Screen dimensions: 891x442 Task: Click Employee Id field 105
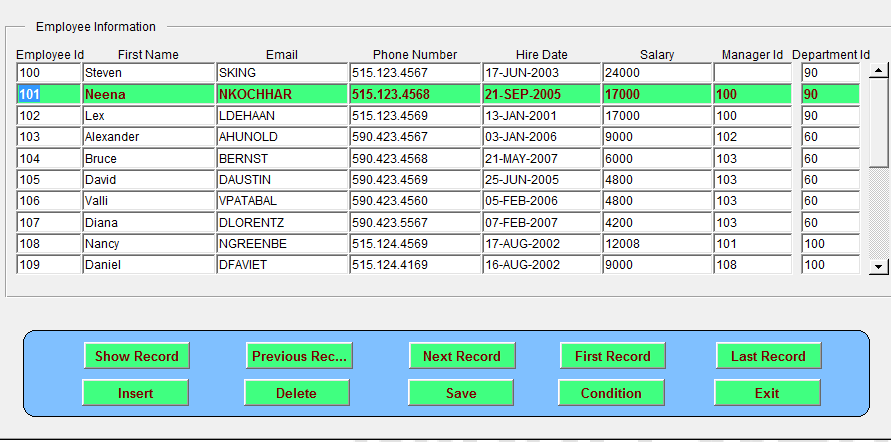(x=49, y=180)
